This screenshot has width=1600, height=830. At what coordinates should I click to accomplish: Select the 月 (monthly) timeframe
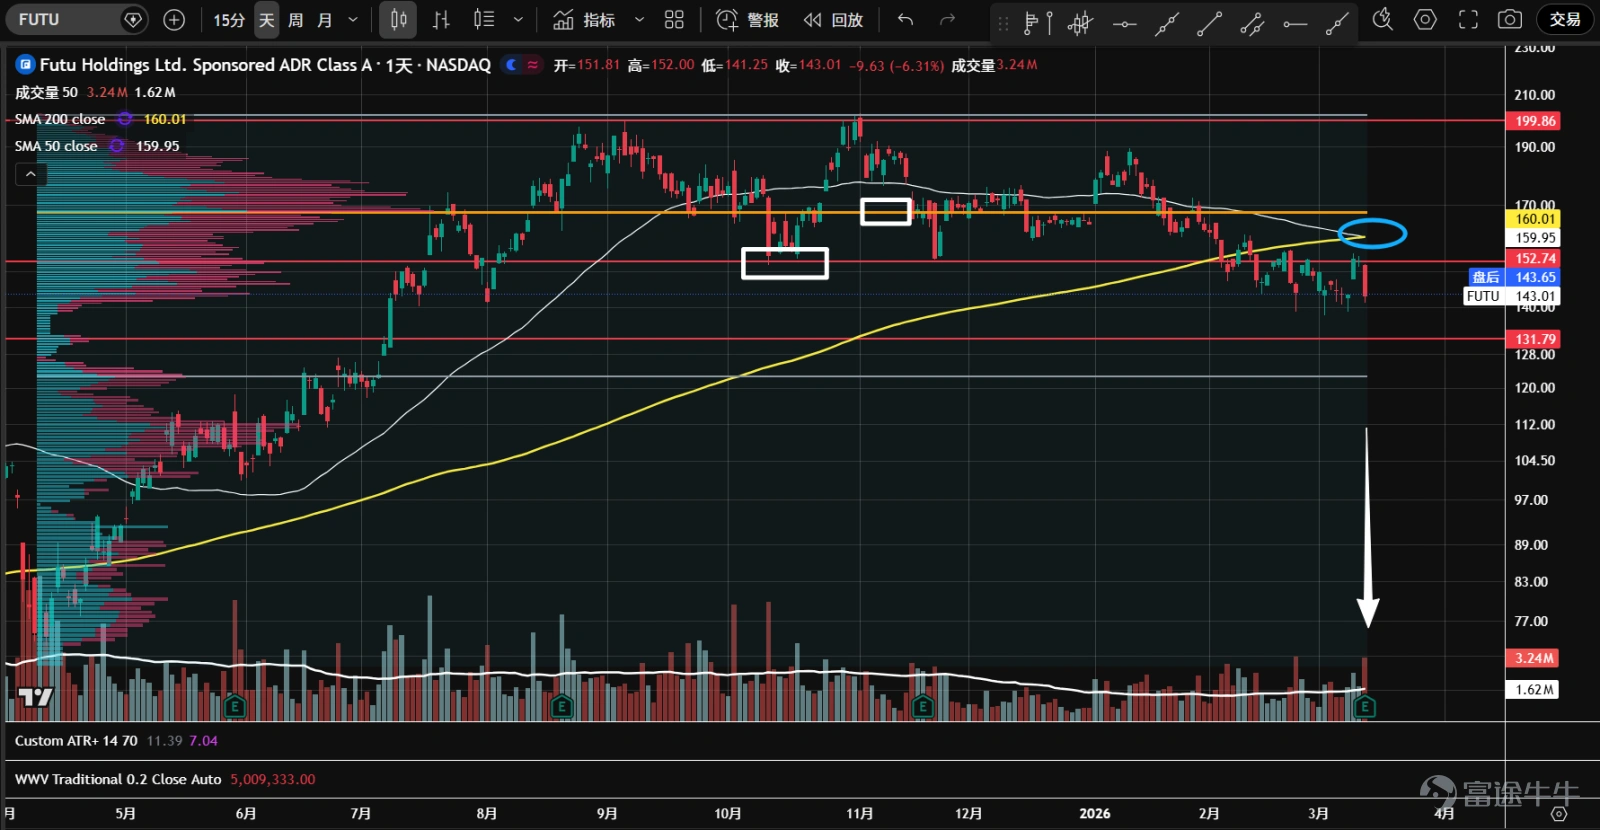point(325,20)
